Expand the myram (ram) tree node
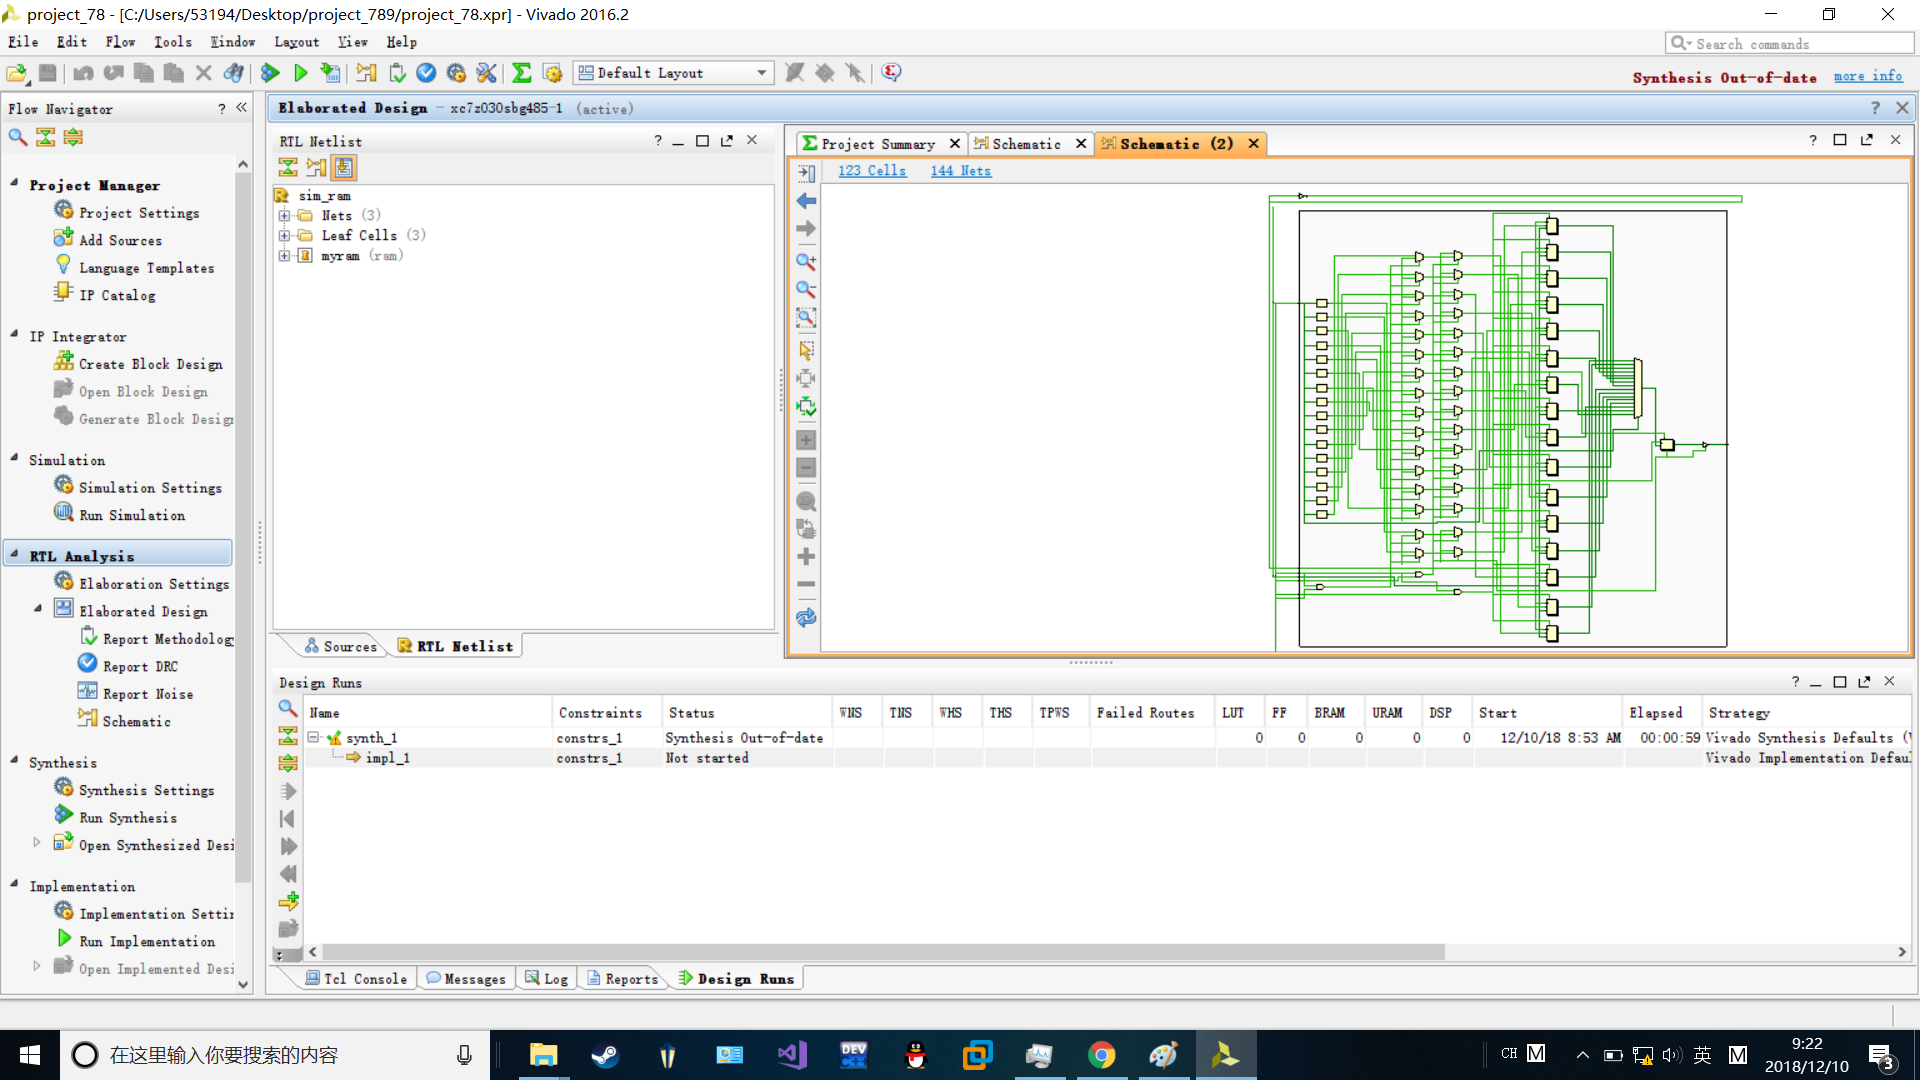The image size is (1920, 1080). (285, 256)
